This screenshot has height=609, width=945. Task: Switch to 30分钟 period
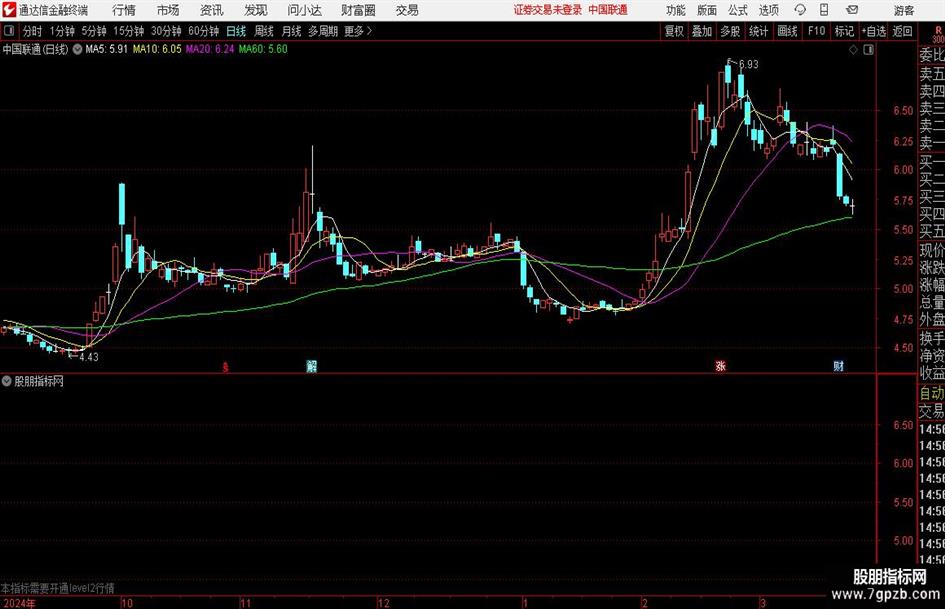coord(166,31)
